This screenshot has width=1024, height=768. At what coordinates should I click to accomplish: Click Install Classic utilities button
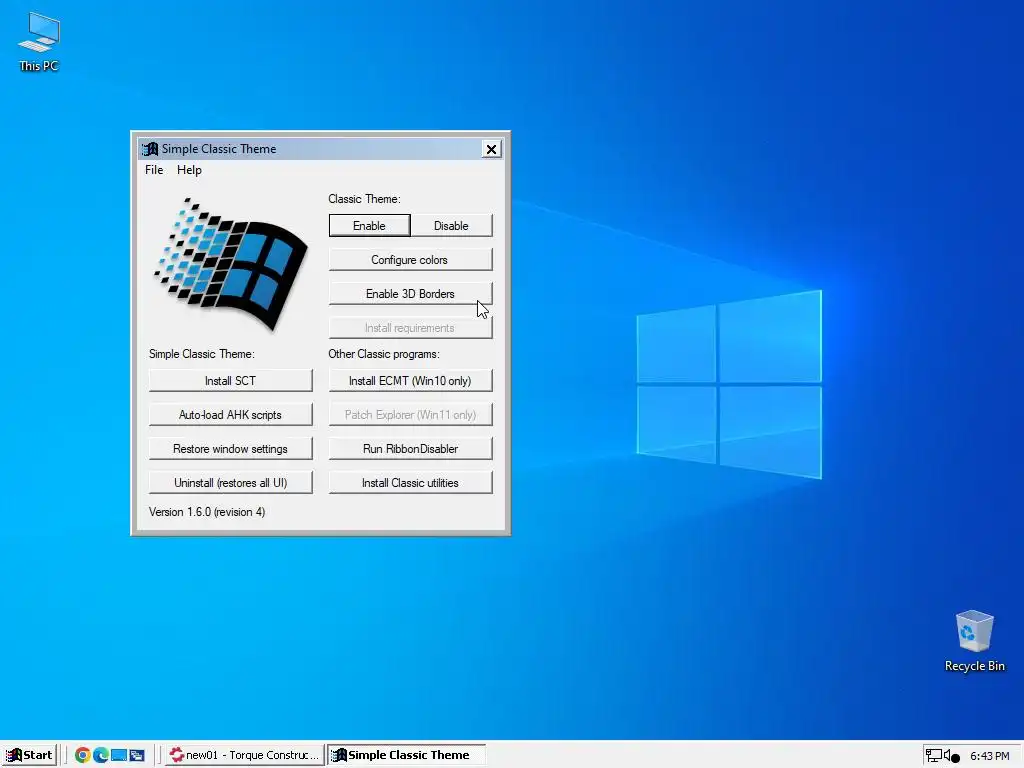click(410, 483)
